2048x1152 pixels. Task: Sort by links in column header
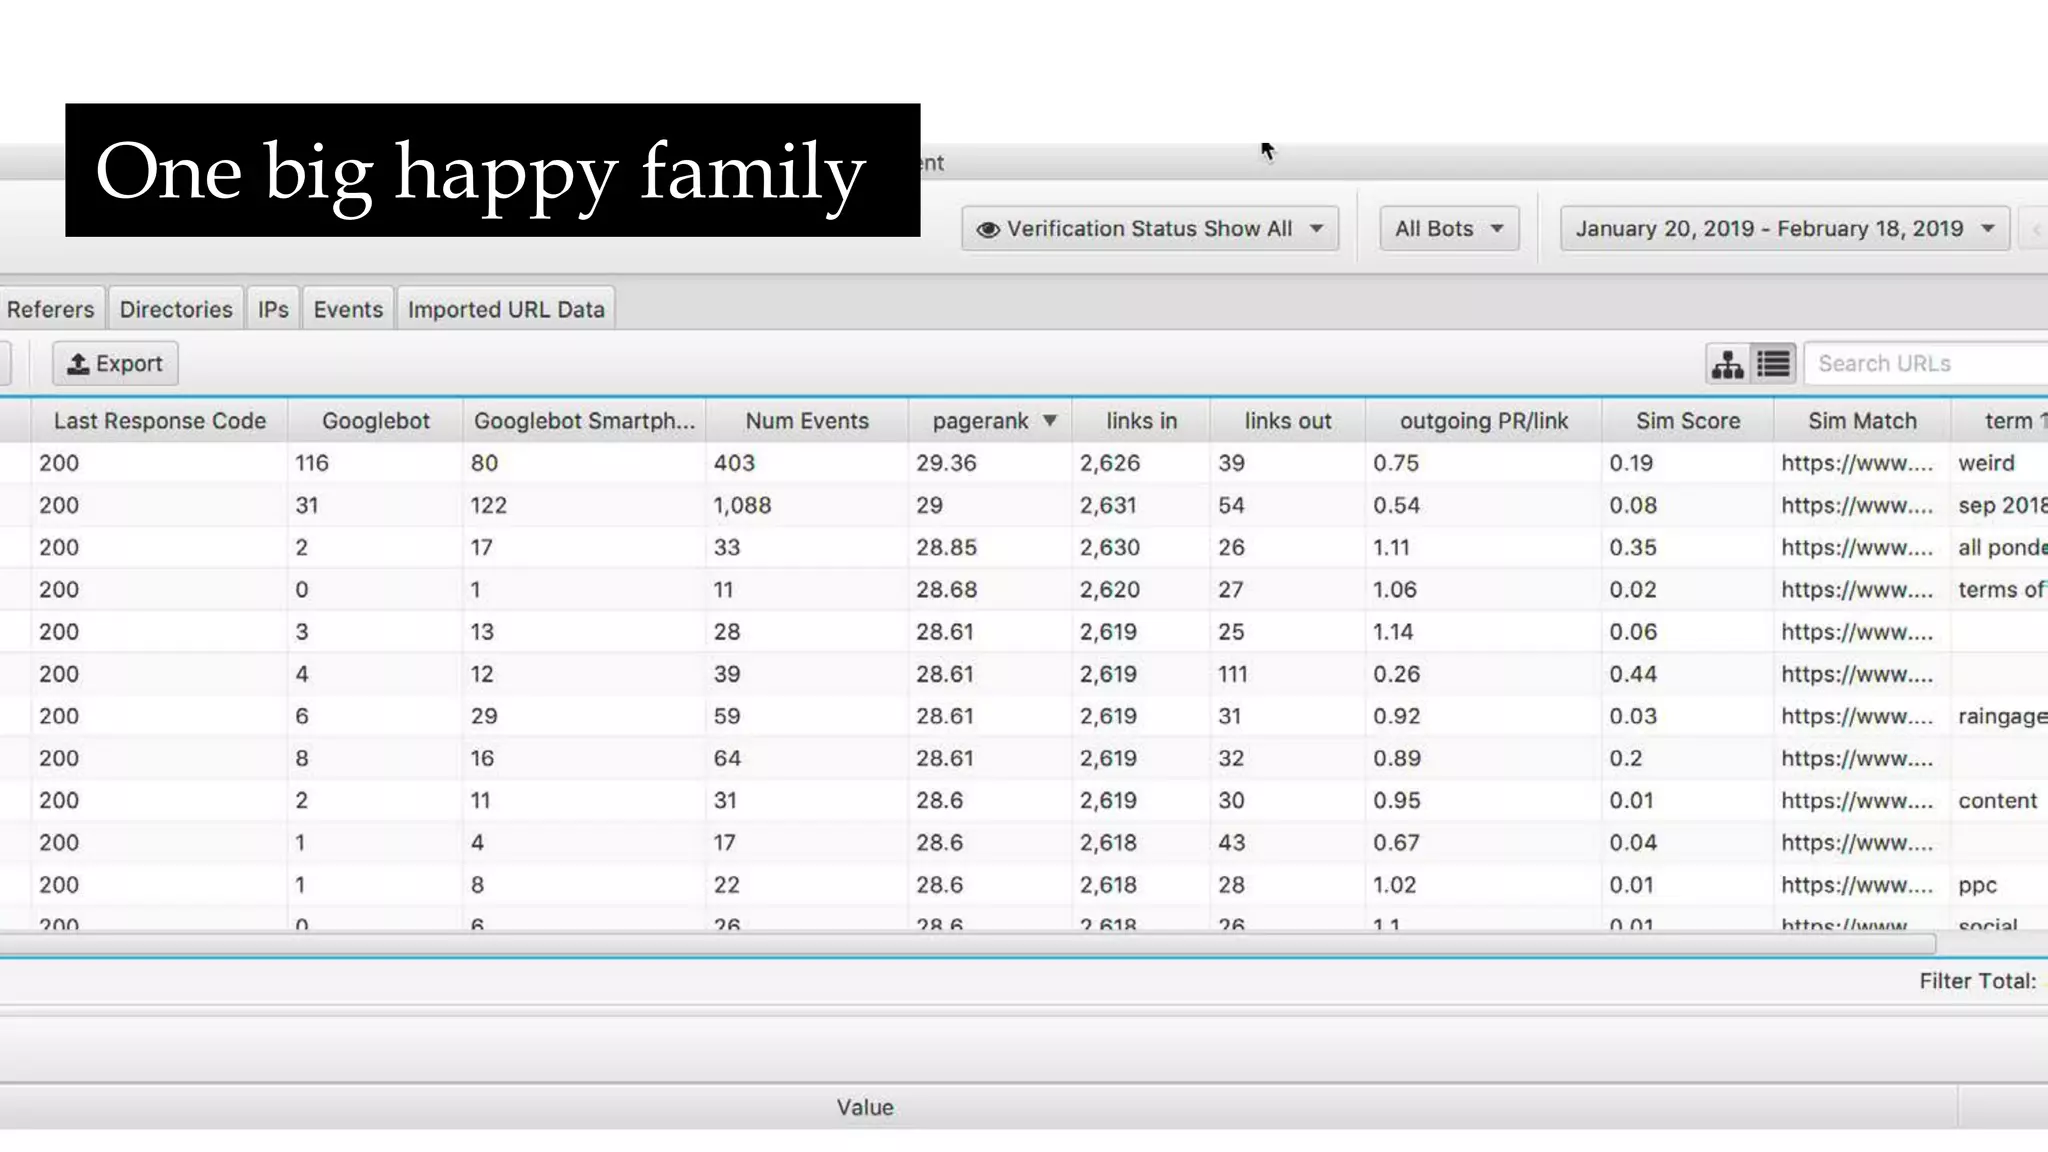(x=1141, y=421)
